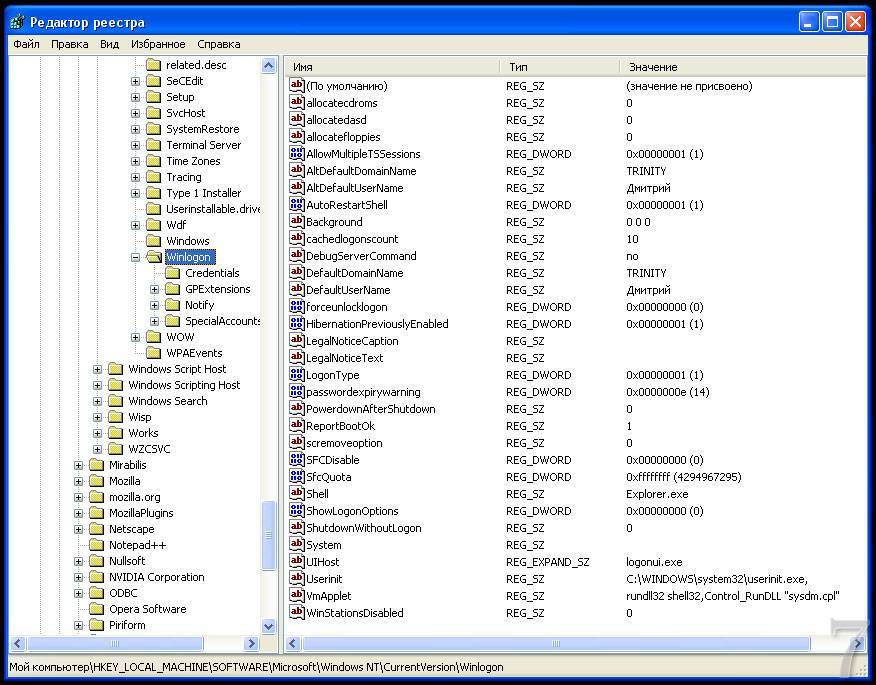
Task: Click the Shell string value icon
Action: coord(296,494)
